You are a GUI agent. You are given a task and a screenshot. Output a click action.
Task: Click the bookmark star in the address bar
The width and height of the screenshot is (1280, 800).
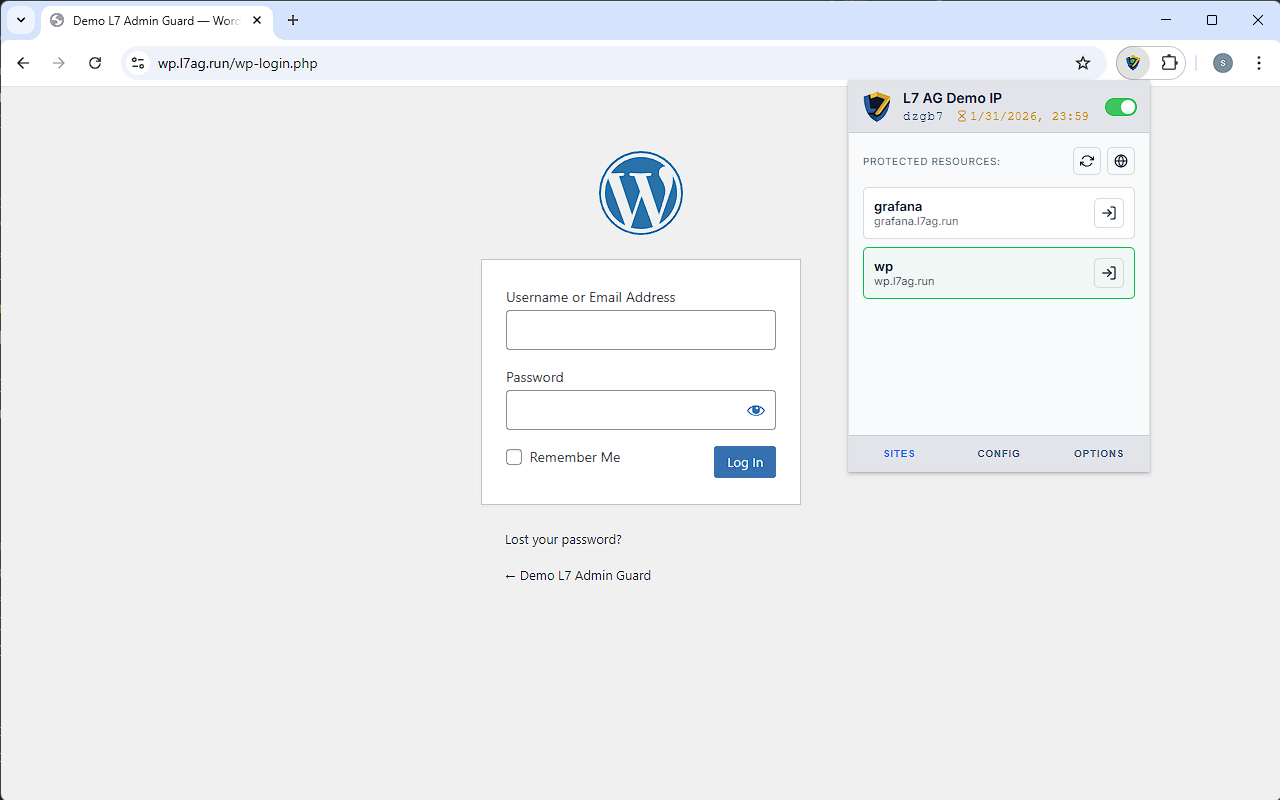(x=1083, y=62)
